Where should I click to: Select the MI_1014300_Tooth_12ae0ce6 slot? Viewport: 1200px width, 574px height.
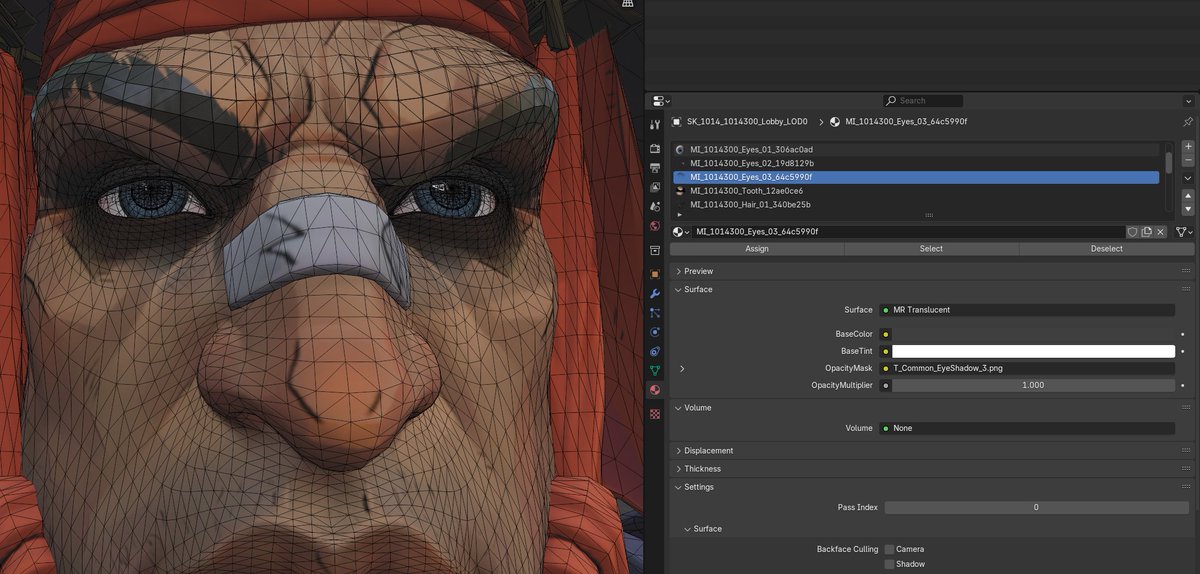pyautogui.click(x=916, y=190)
